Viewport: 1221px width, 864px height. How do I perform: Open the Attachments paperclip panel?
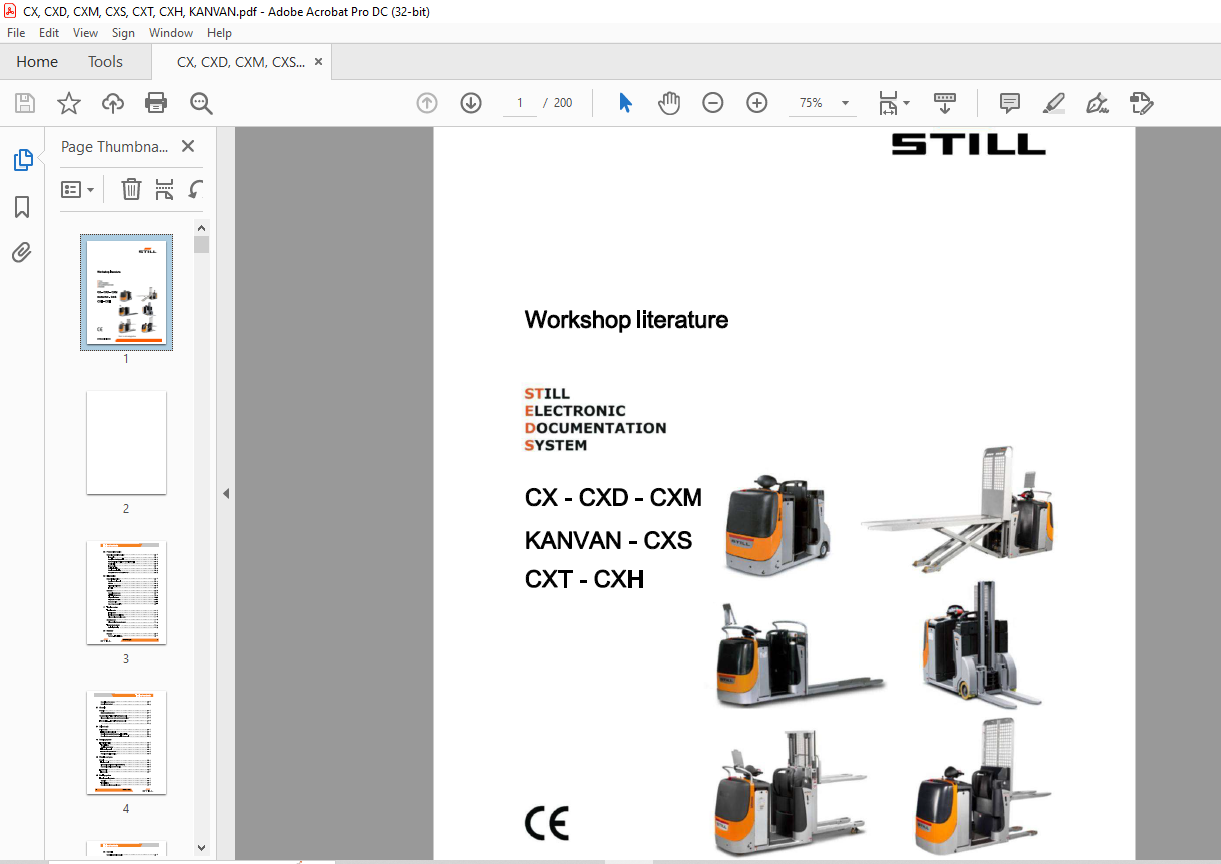[22, 252]
